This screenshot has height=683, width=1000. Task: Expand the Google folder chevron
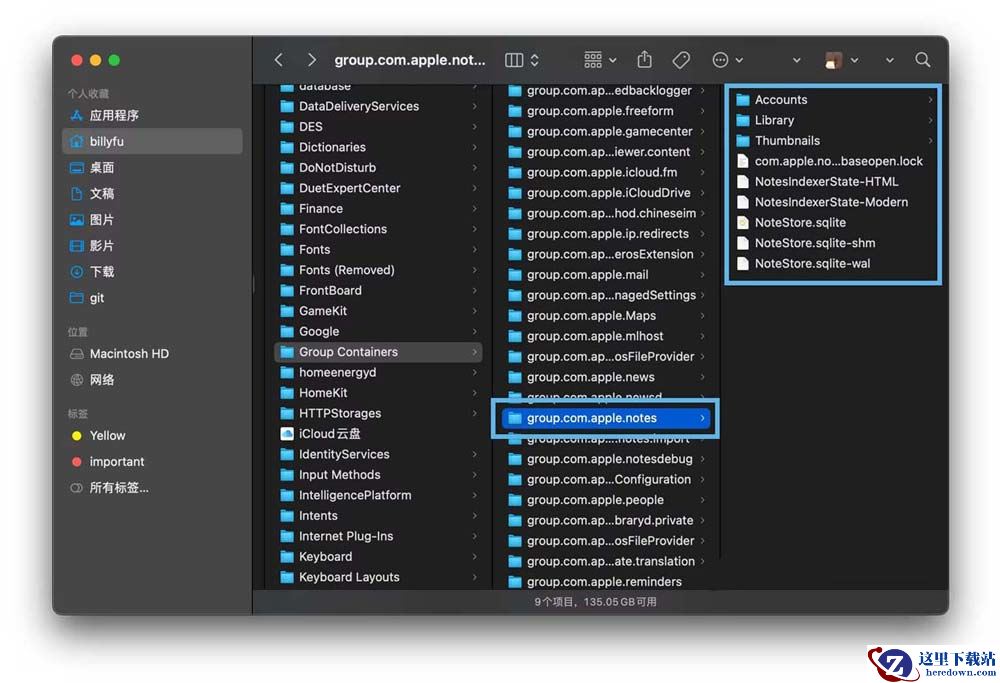click(474, 332)
